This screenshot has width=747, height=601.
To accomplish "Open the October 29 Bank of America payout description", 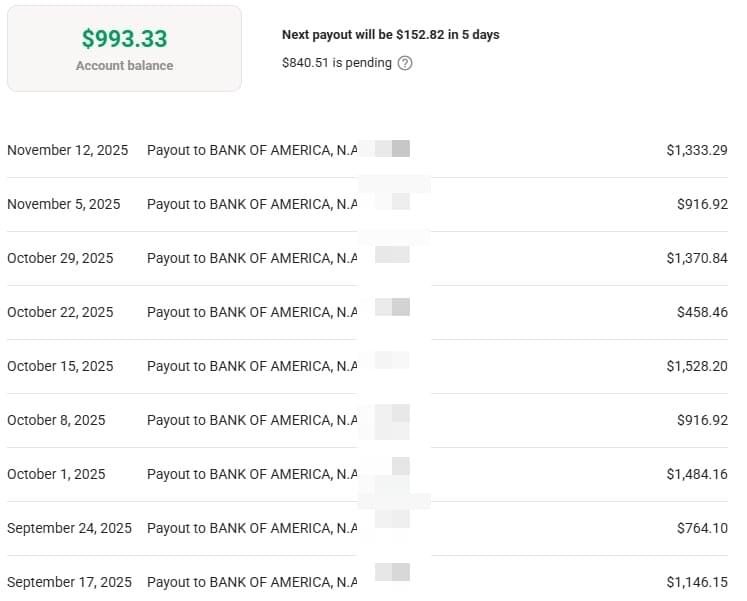I will [252, 258].
